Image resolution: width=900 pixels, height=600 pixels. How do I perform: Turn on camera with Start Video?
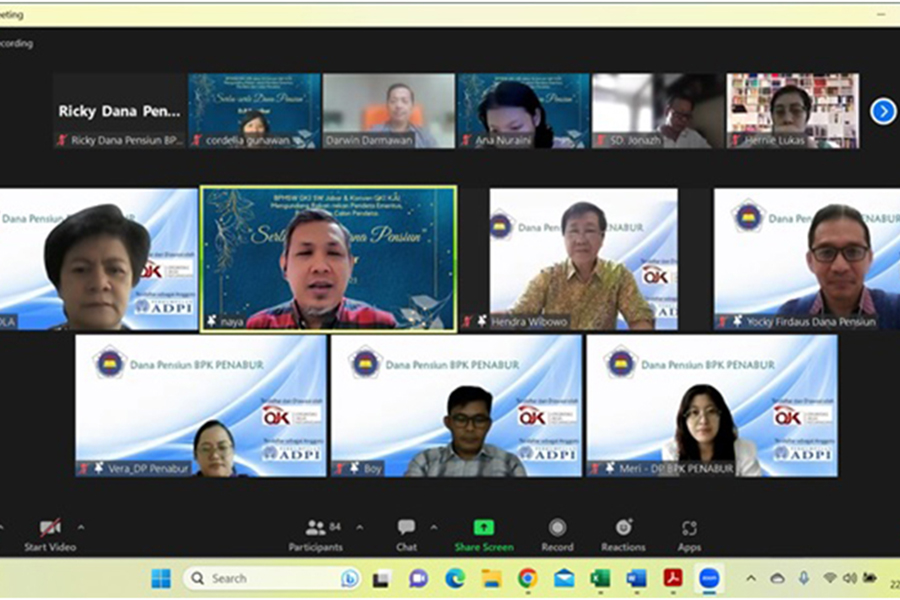pos(50,535)
